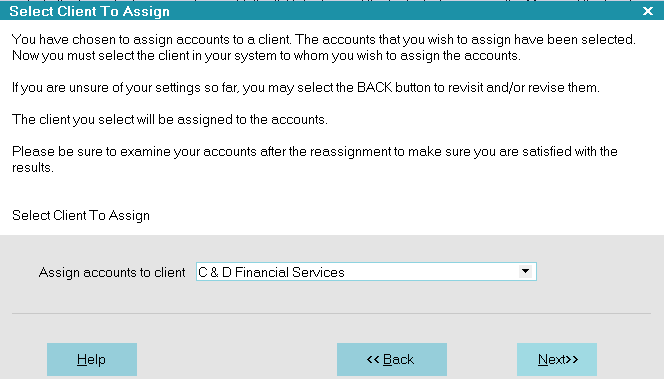Screen dimensions: 664x379
Task: Click empty gray area between Back and Next
Action: click(x=482, y=359)
